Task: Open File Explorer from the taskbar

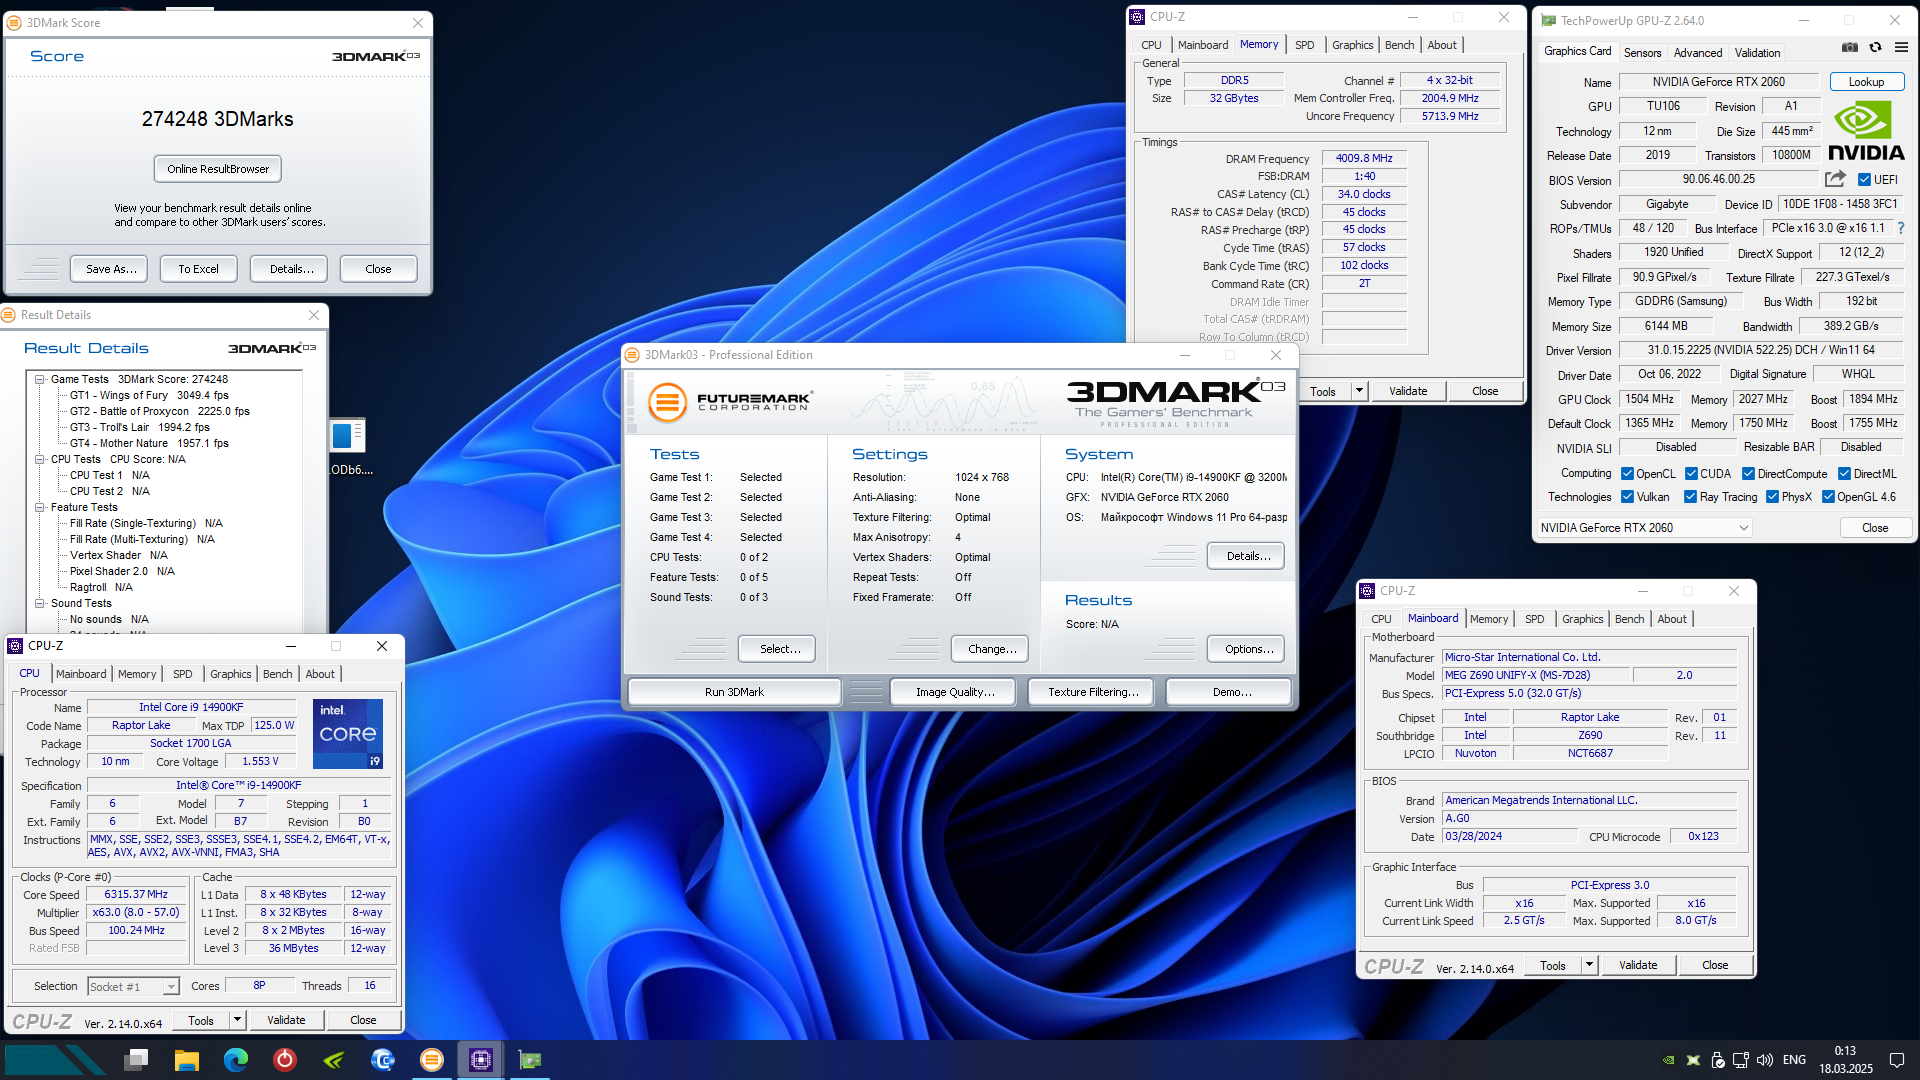Action: (x=187, y=1060)
